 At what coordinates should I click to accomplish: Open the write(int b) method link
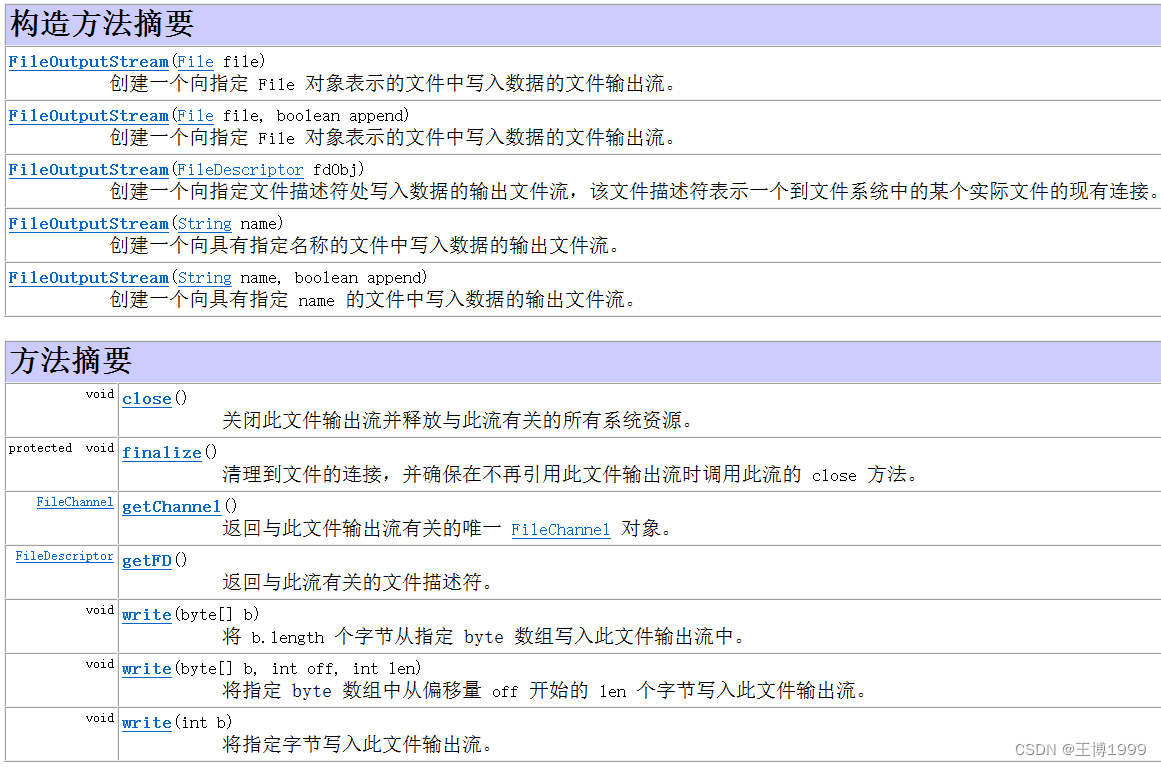147,723
